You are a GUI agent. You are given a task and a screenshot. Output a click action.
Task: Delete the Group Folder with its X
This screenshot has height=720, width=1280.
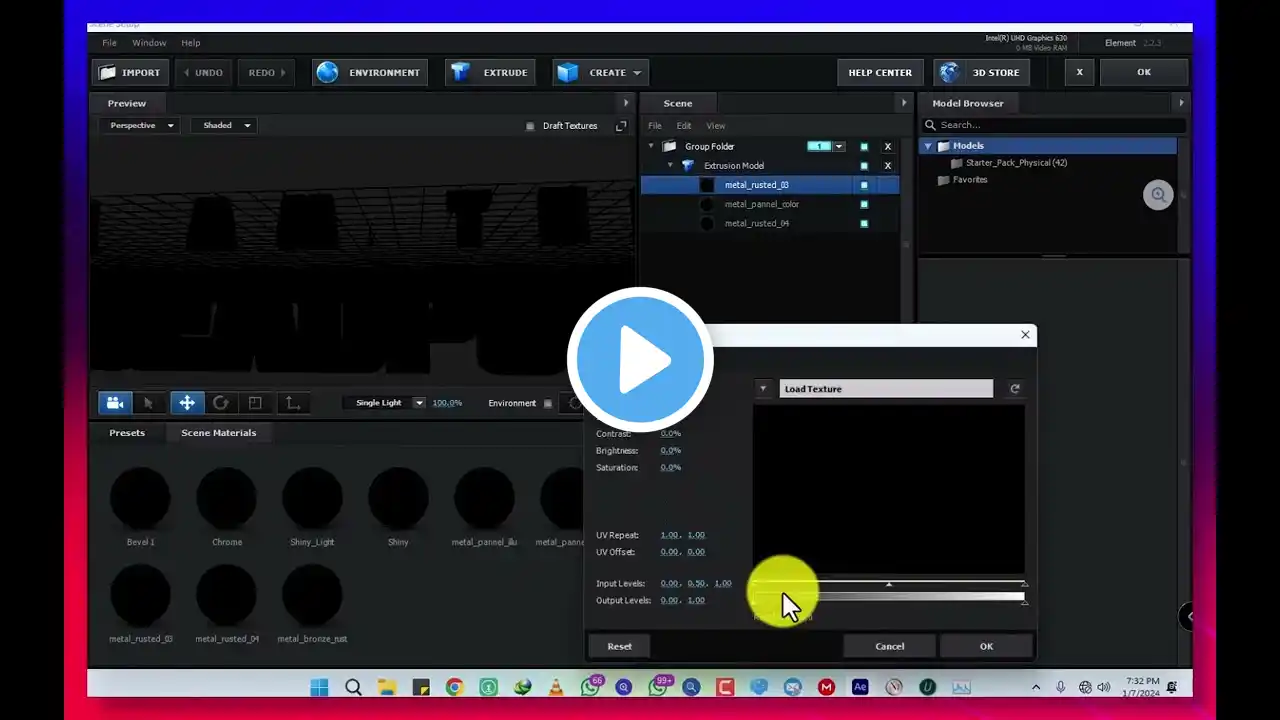887,146
